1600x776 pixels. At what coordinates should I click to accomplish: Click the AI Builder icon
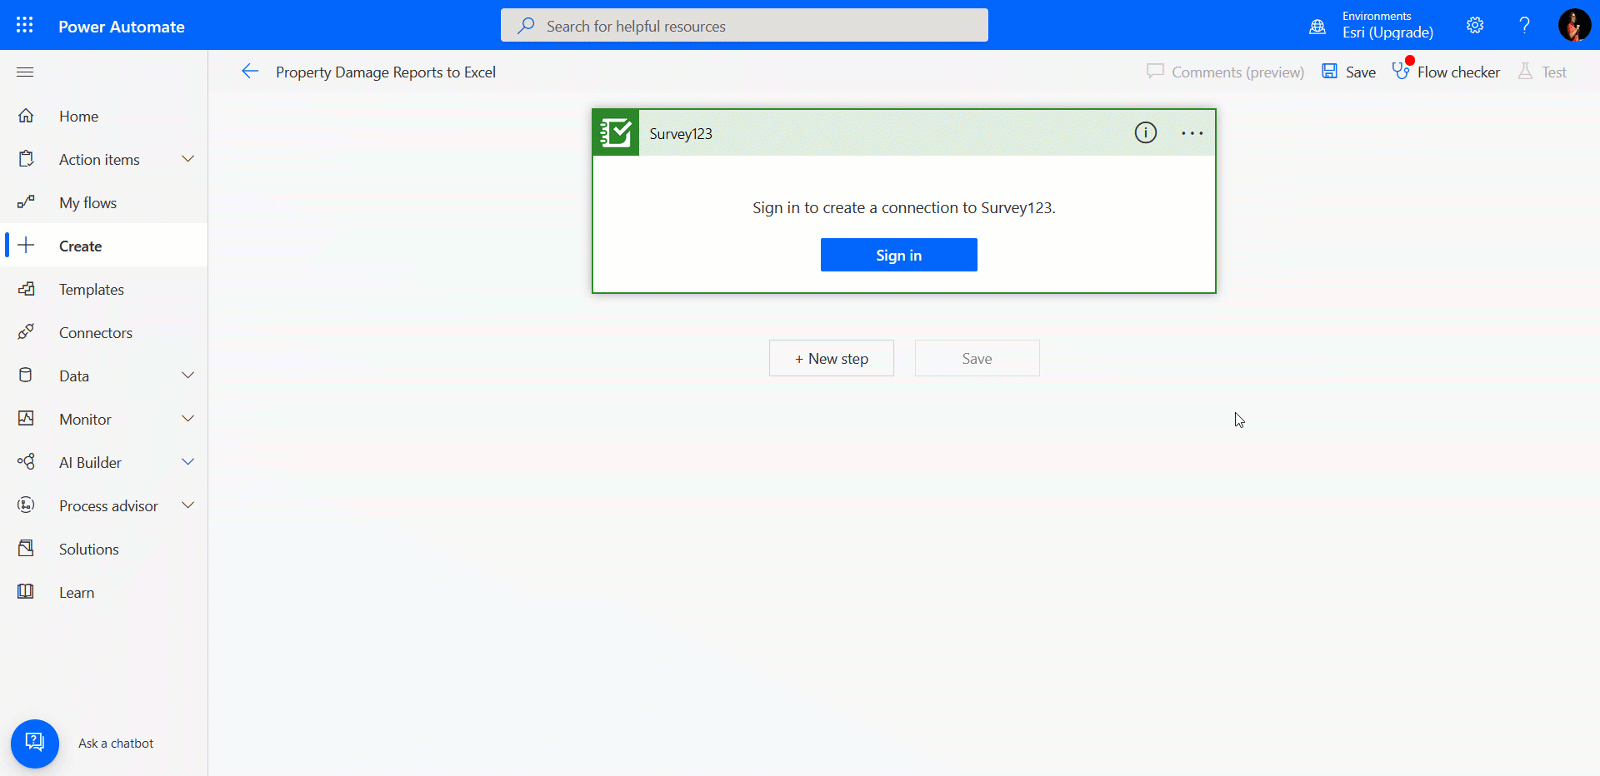26,462
